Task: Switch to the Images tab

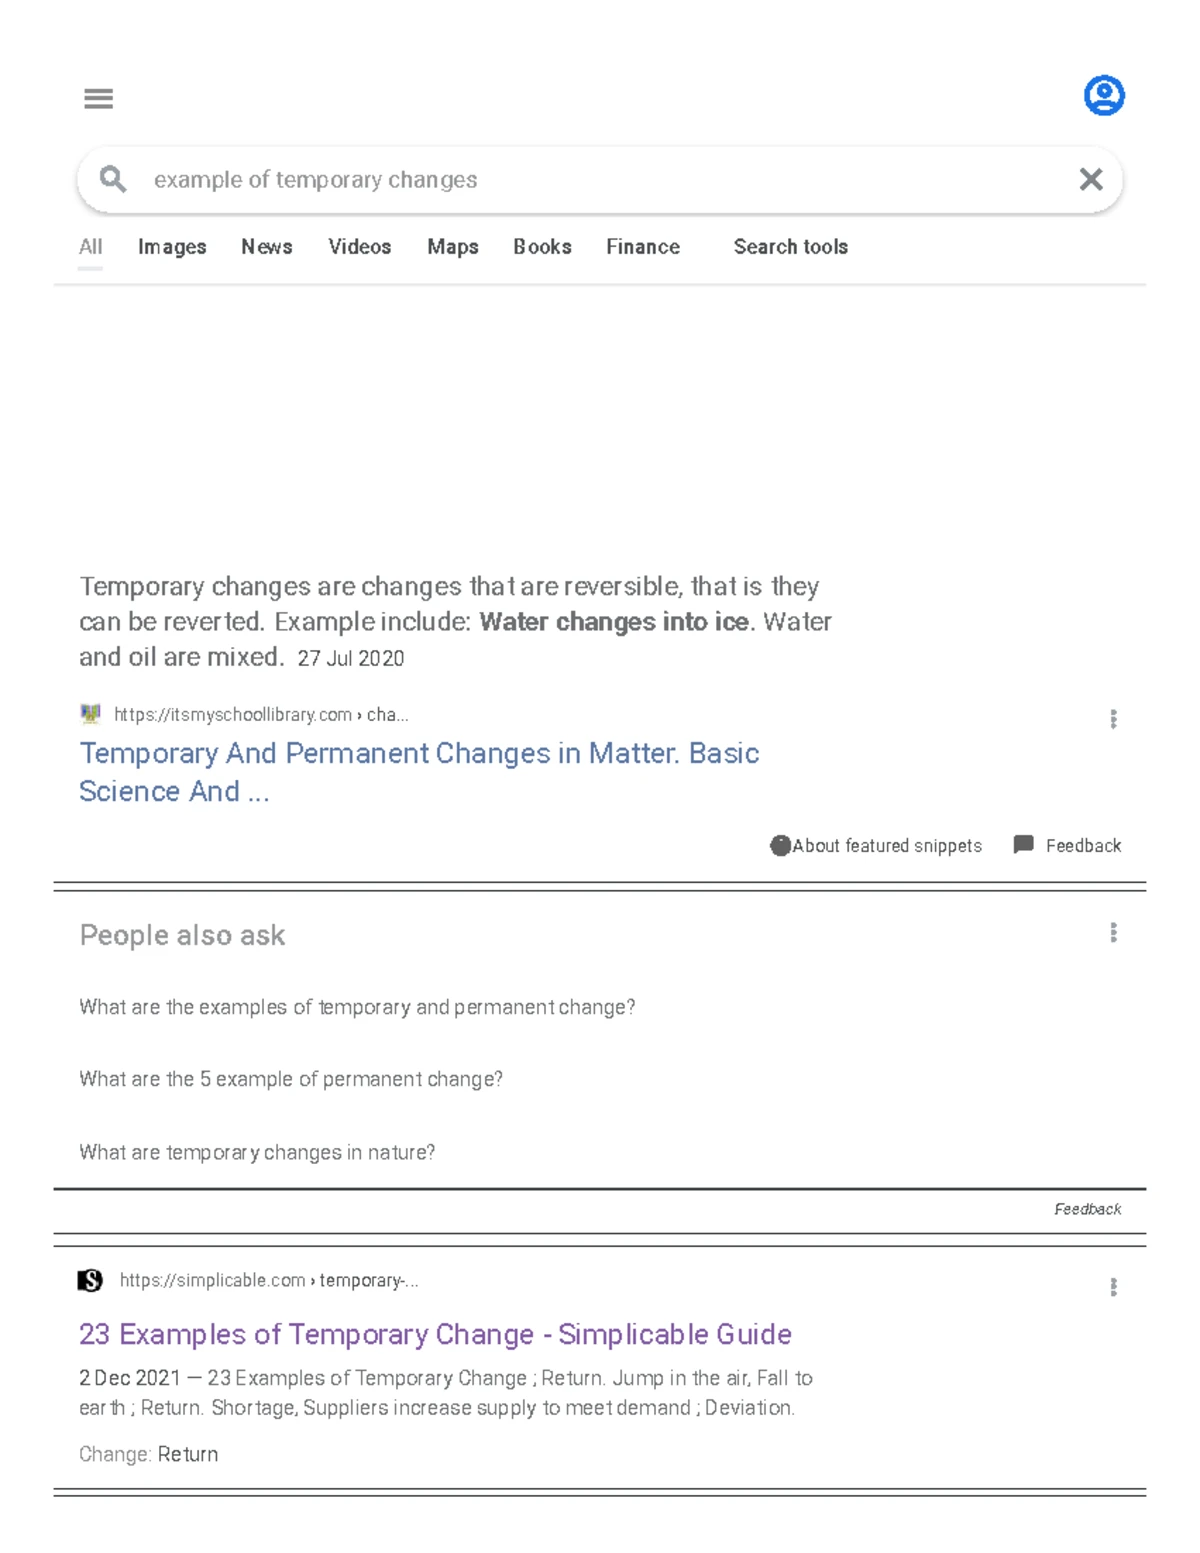Action: coord(172,247)
